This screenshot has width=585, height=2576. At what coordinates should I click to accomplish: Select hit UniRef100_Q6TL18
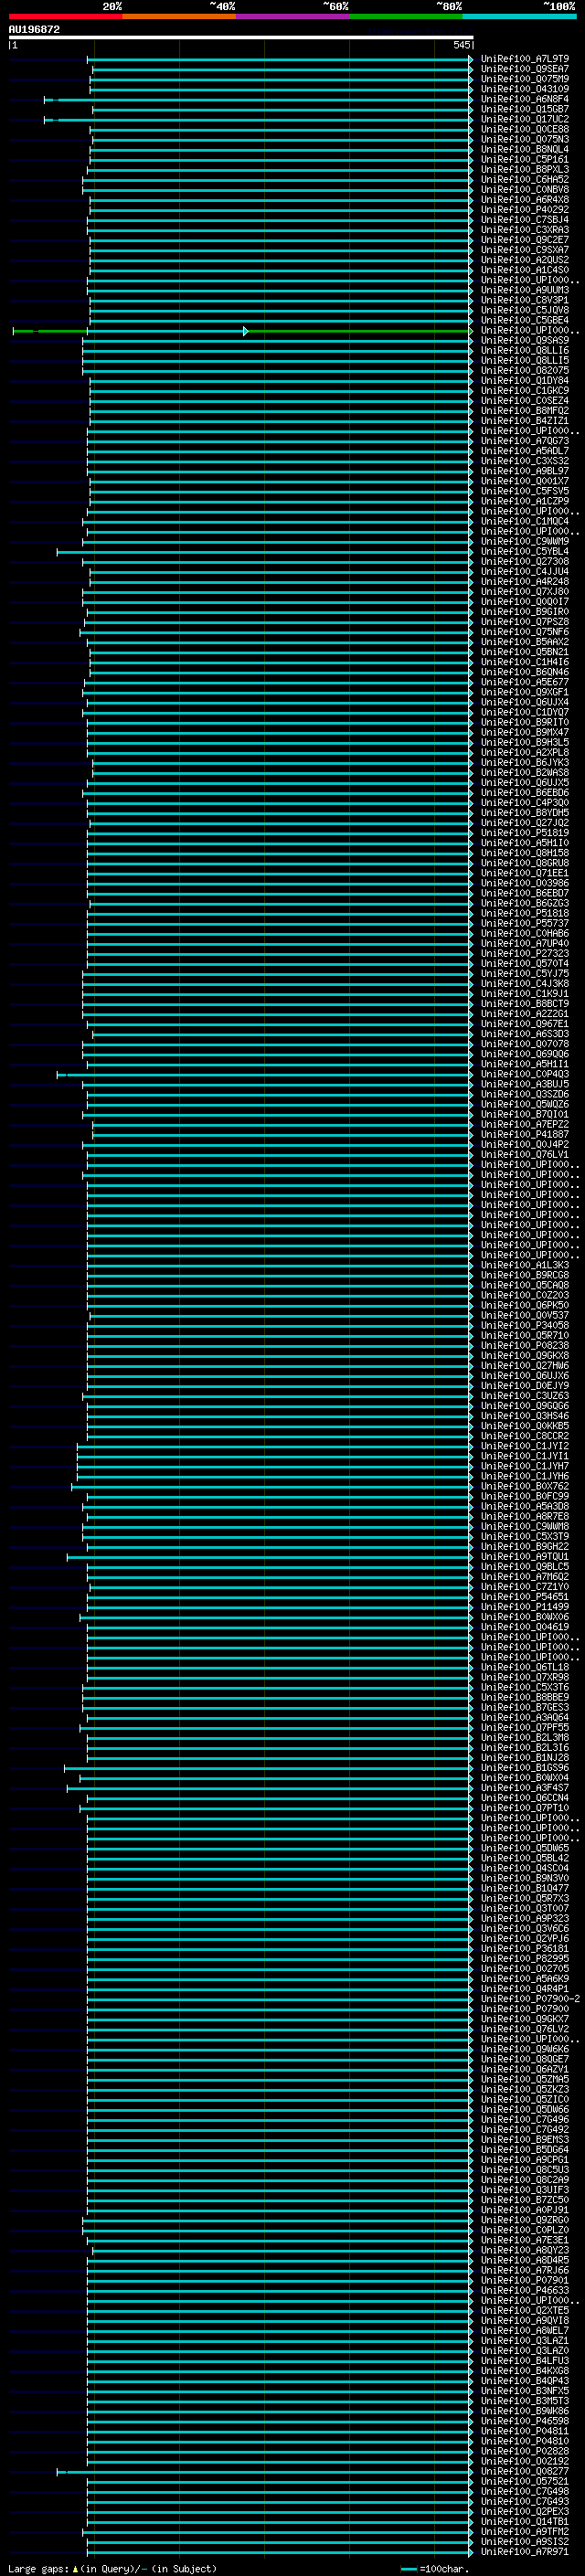524,1667
